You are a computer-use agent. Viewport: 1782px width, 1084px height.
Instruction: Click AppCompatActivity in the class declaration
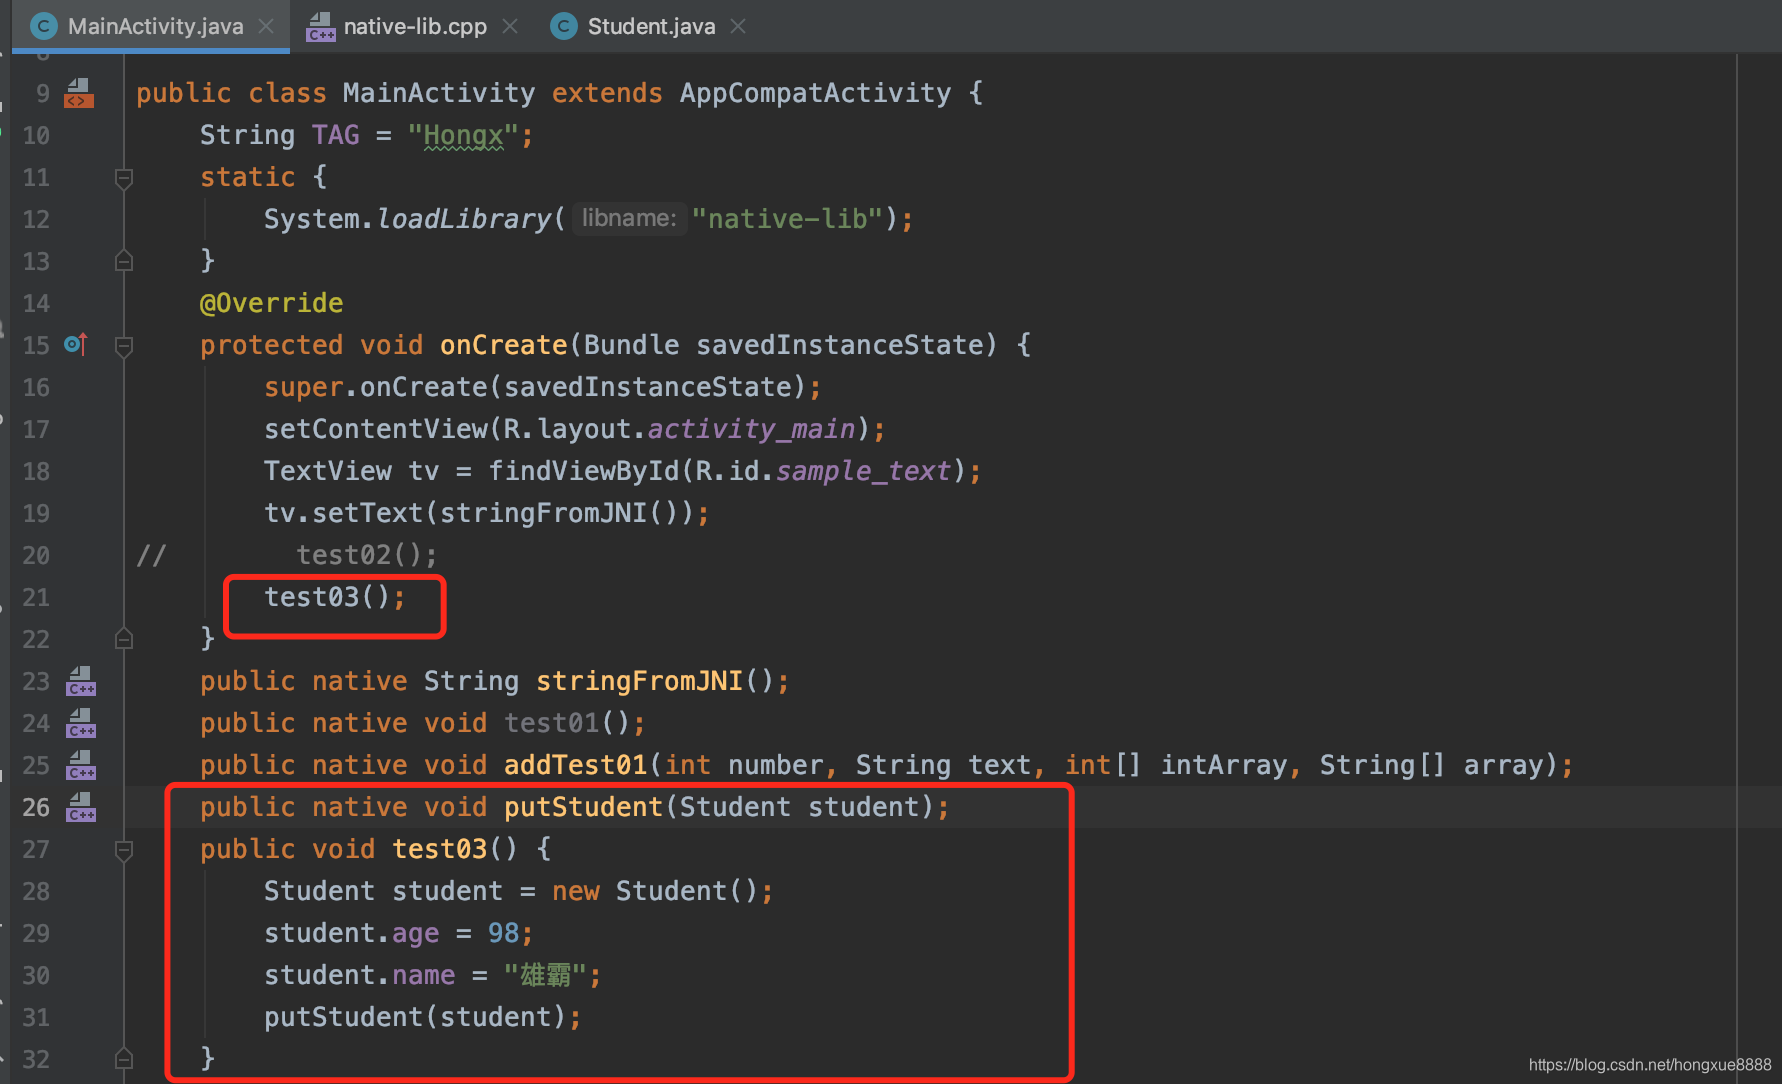tap(816, 93)
